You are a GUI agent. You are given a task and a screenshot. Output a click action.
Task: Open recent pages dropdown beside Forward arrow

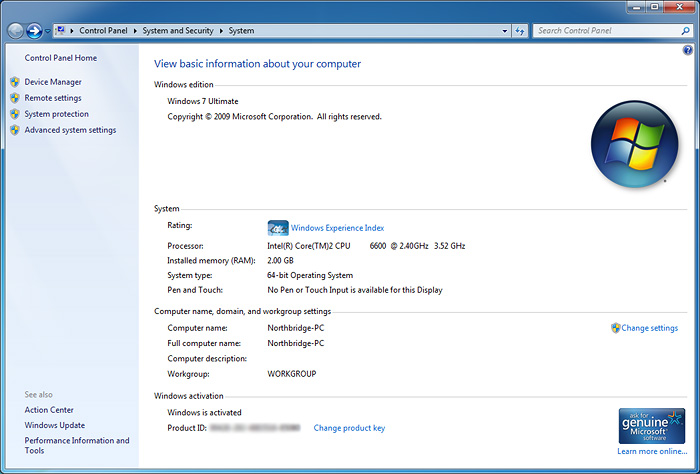click(47, 31)
